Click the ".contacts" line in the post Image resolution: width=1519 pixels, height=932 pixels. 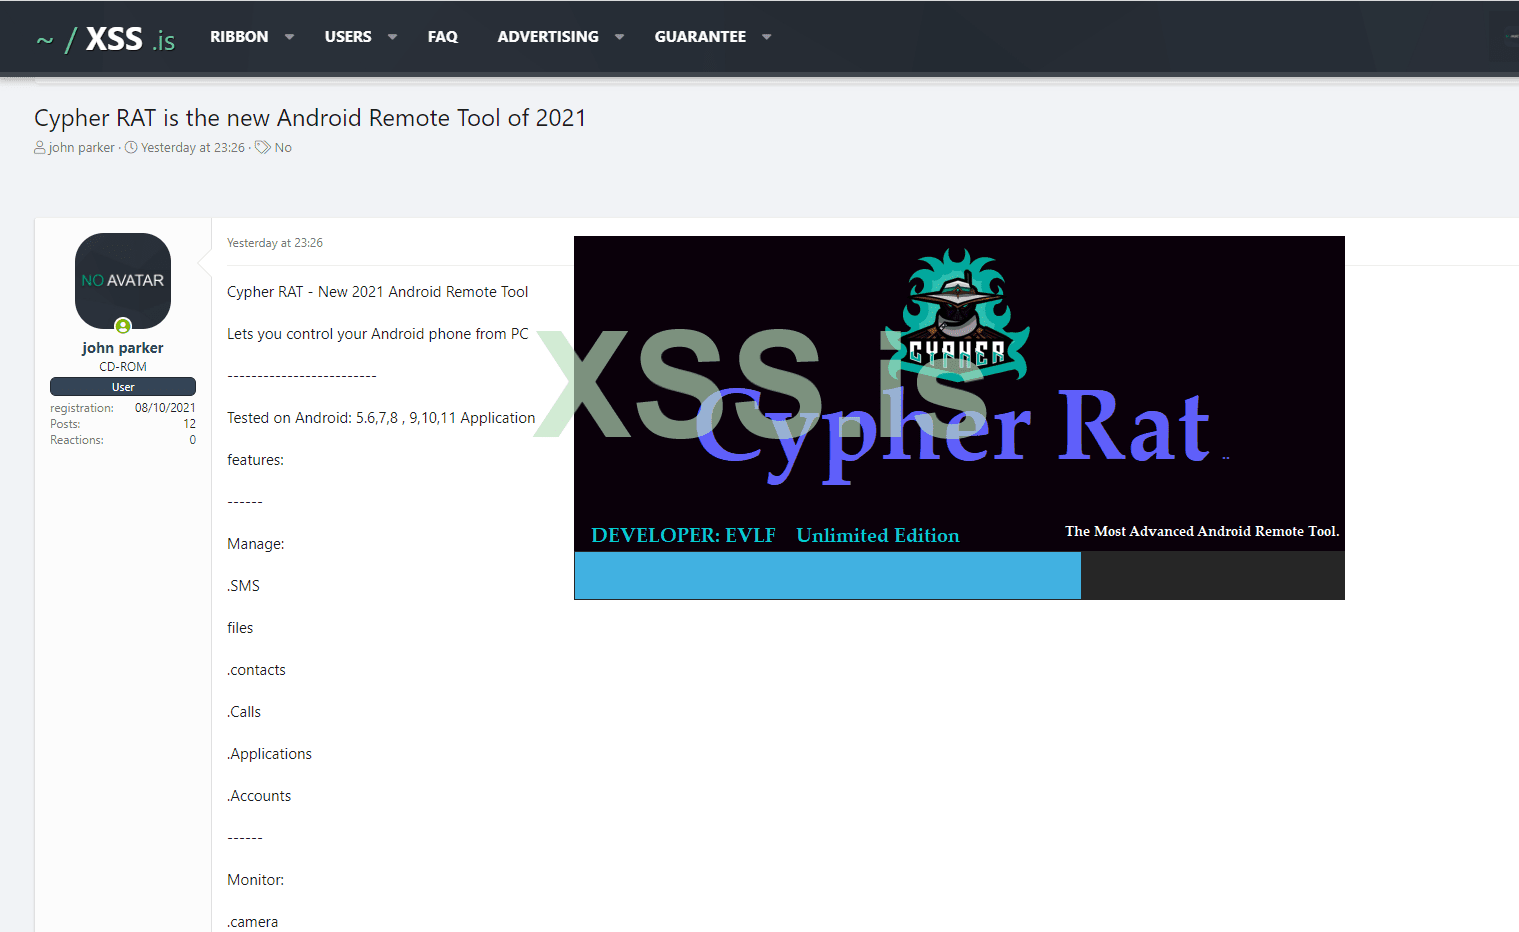point(256,670)
